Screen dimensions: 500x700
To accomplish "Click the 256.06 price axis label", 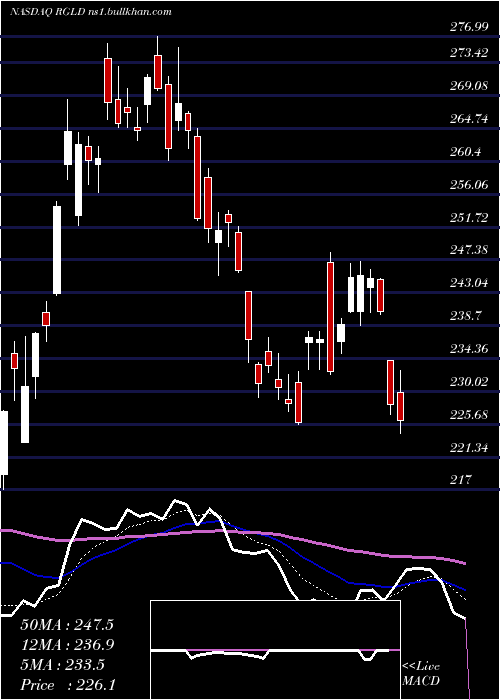I will [x=469, y=184].
